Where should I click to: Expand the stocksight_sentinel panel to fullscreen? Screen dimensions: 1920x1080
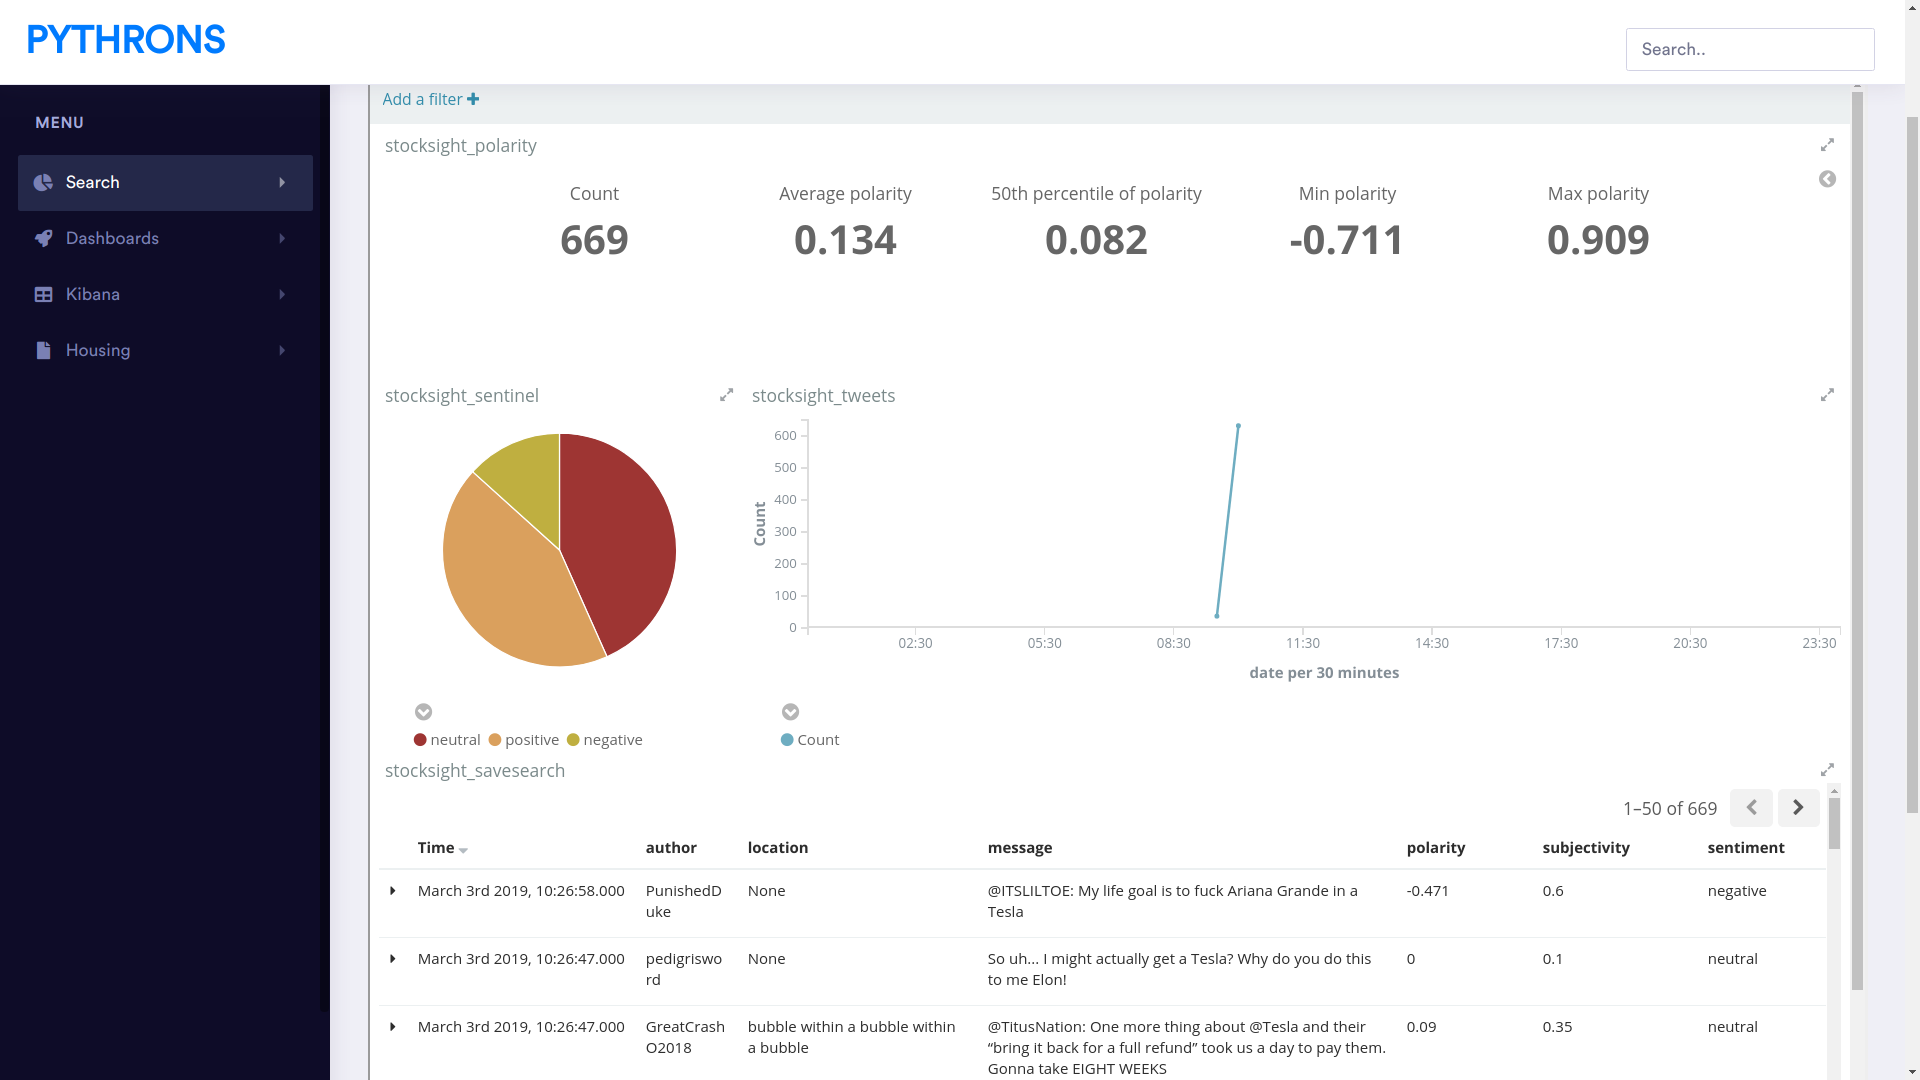coord(727,395)
